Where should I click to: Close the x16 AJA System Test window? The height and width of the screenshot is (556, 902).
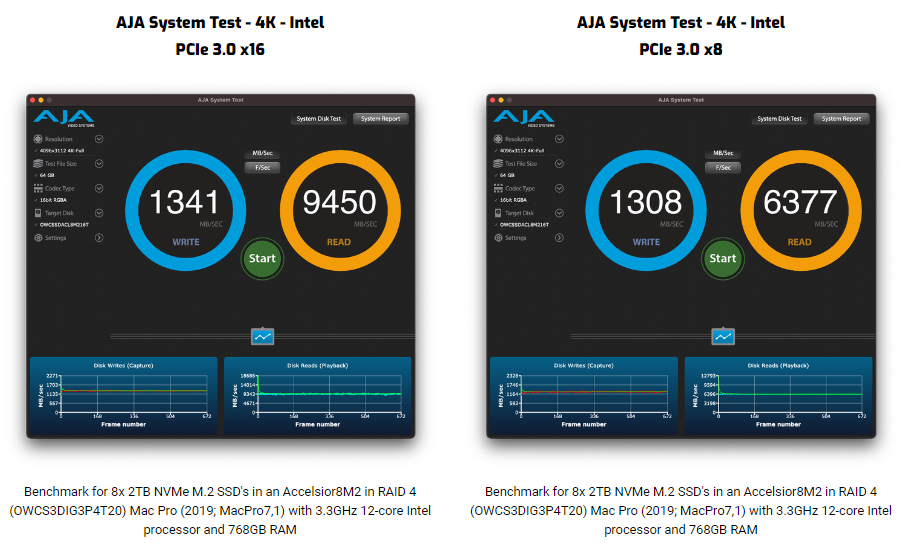(x=33, y=100)
